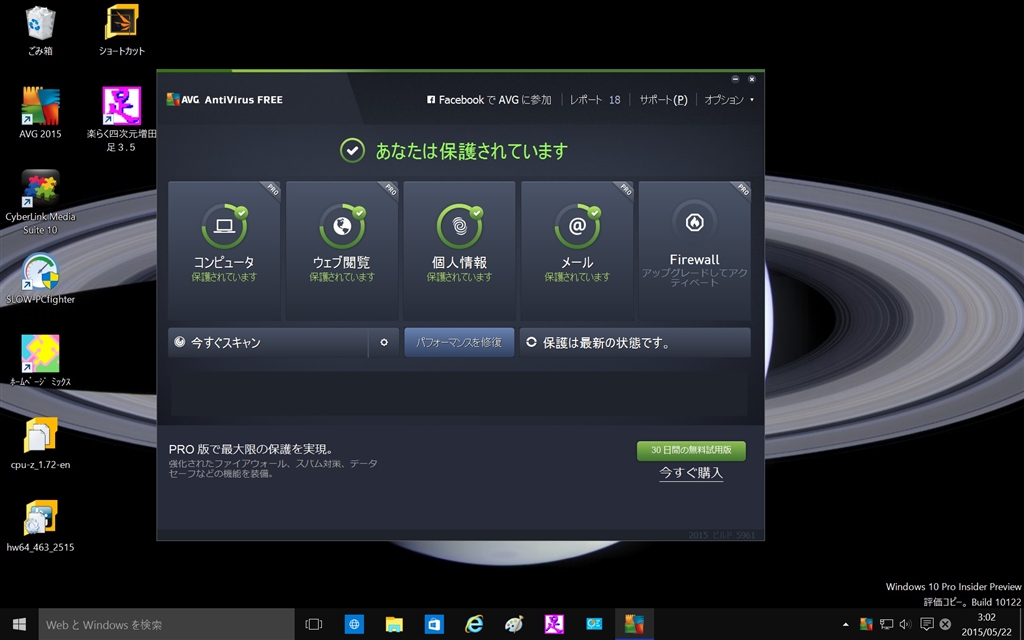The width and height of the screenshot is (1024, 640).
Task: Click the AVG AntiVirus FREE logo
Action: 225,100
